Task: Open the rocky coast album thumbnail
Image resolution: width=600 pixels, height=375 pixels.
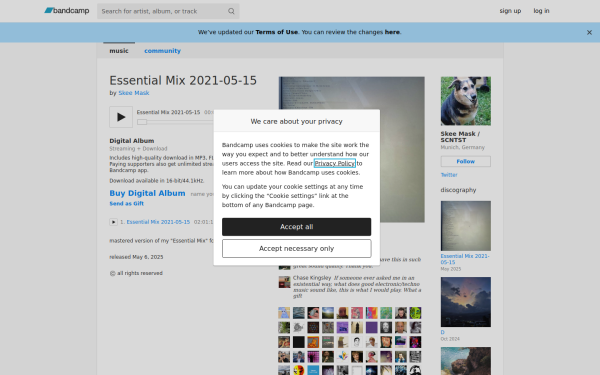Action: (x=466, y=361)
